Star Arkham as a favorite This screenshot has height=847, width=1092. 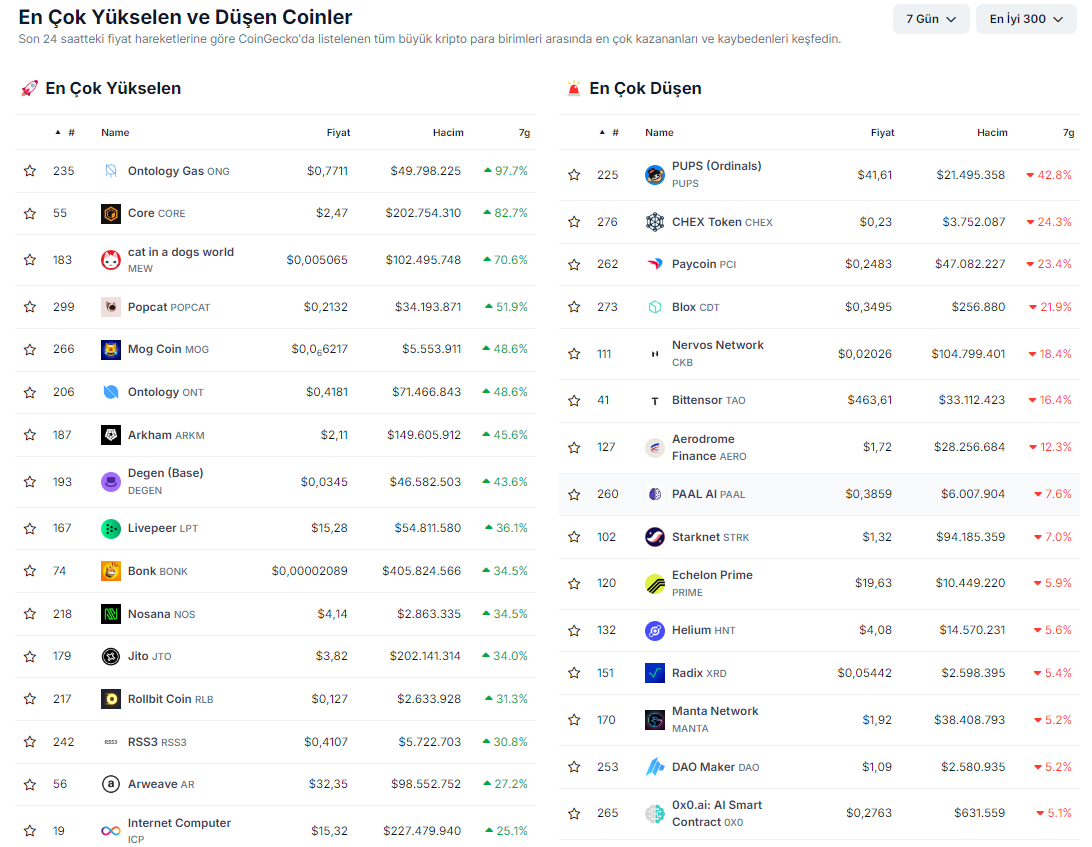pos(30,435)
